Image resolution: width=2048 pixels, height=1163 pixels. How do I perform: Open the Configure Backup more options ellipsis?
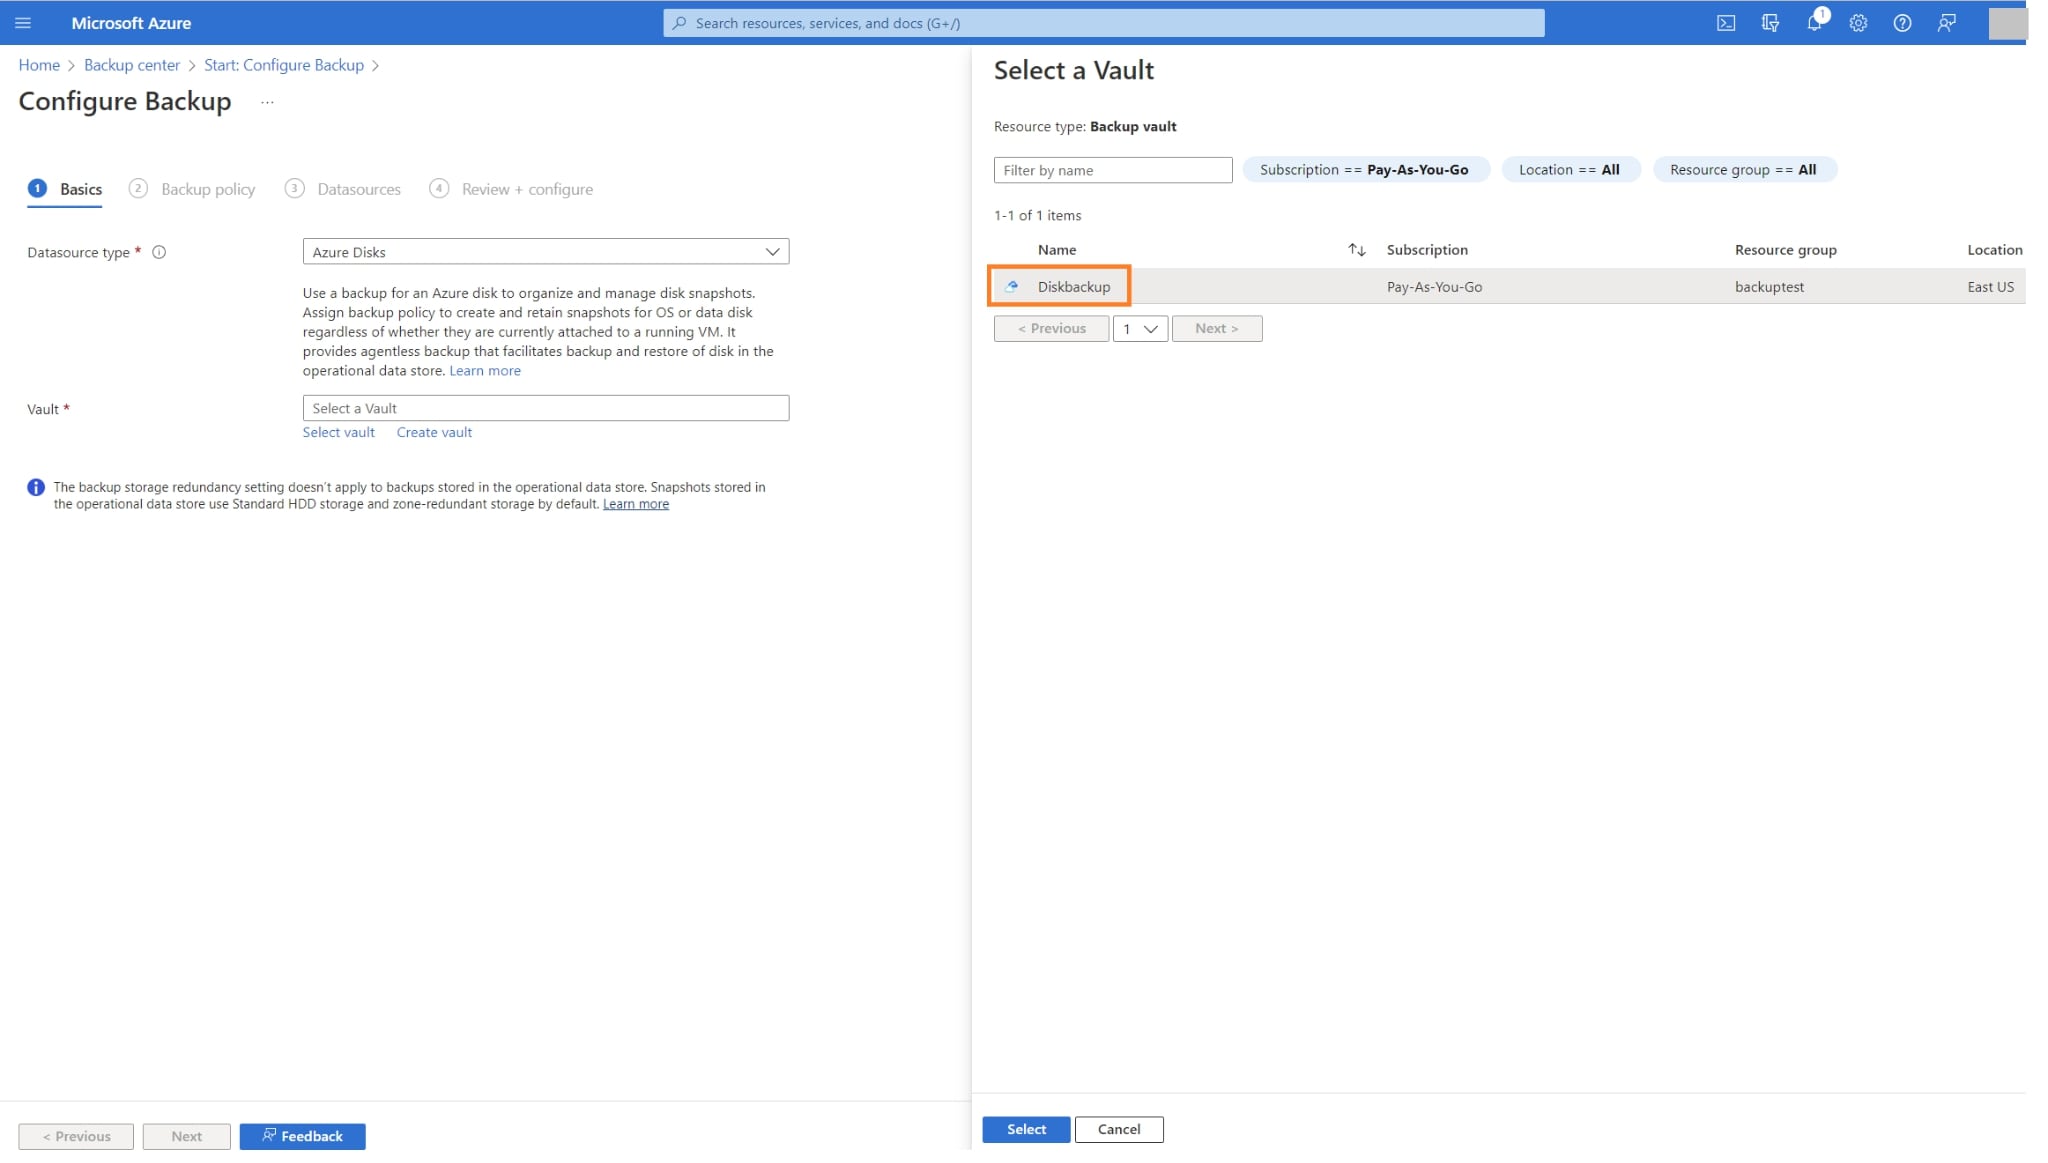click(x=267, y=102)
